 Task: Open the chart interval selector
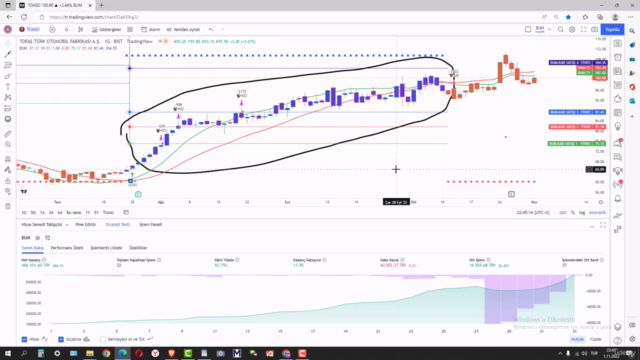(67, 29)
